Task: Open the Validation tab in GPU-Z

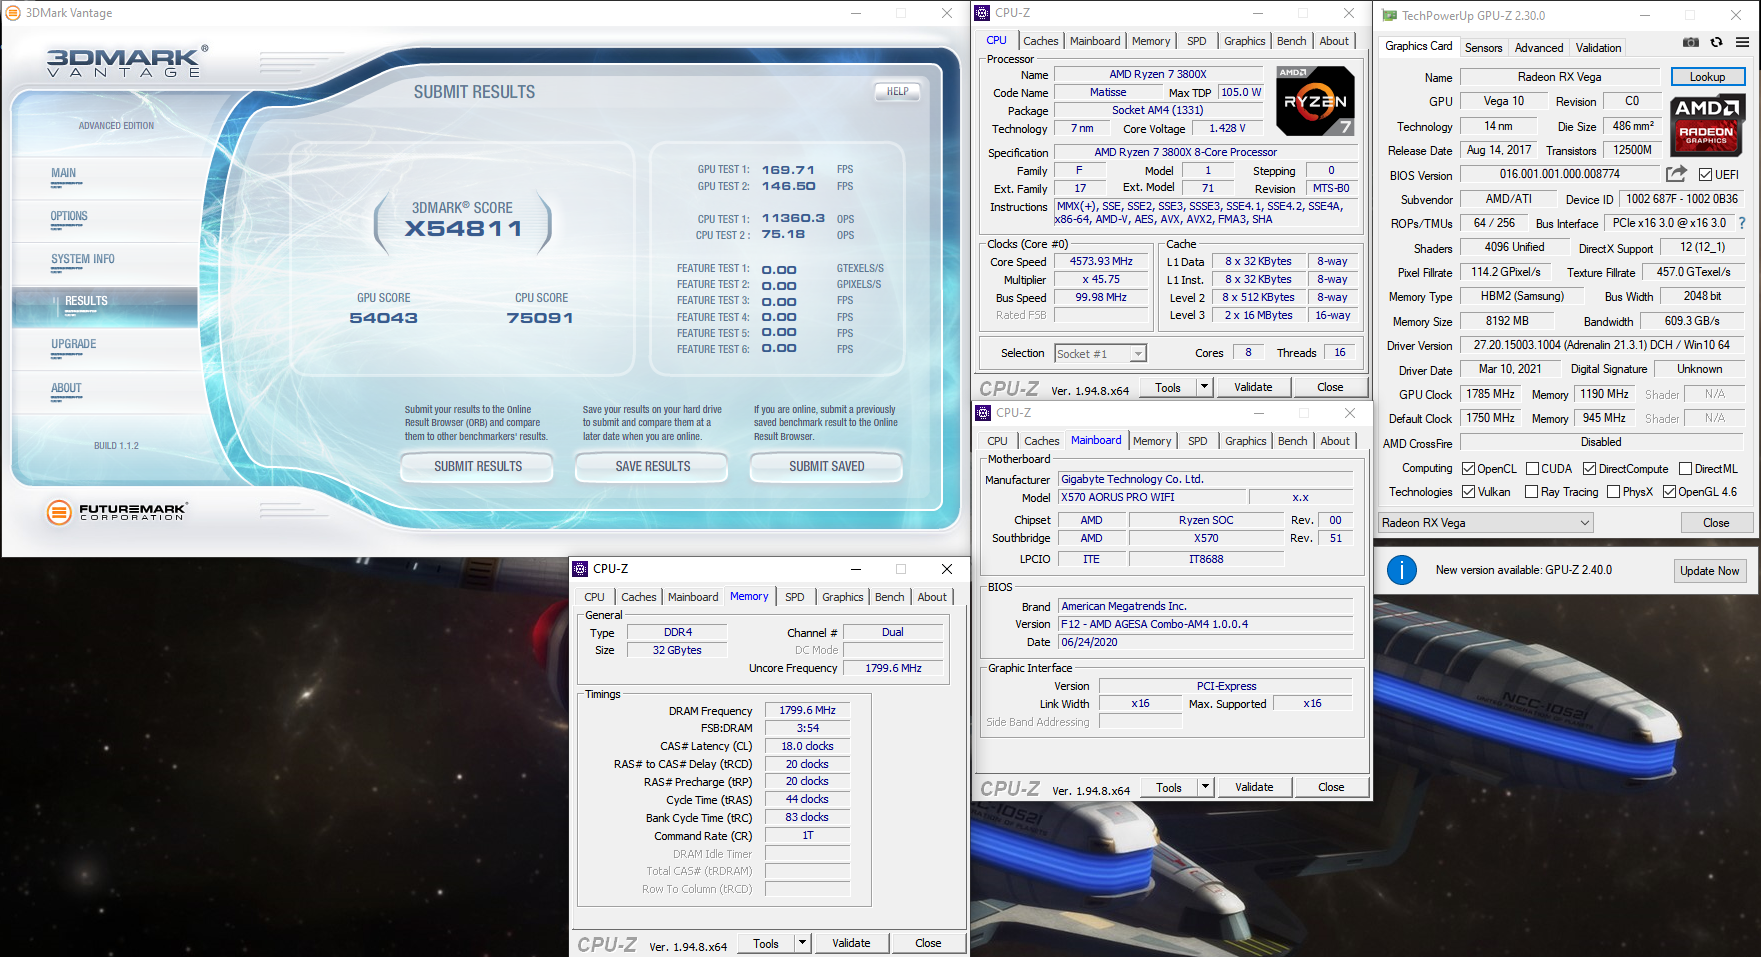Action: coord(1598,48)
